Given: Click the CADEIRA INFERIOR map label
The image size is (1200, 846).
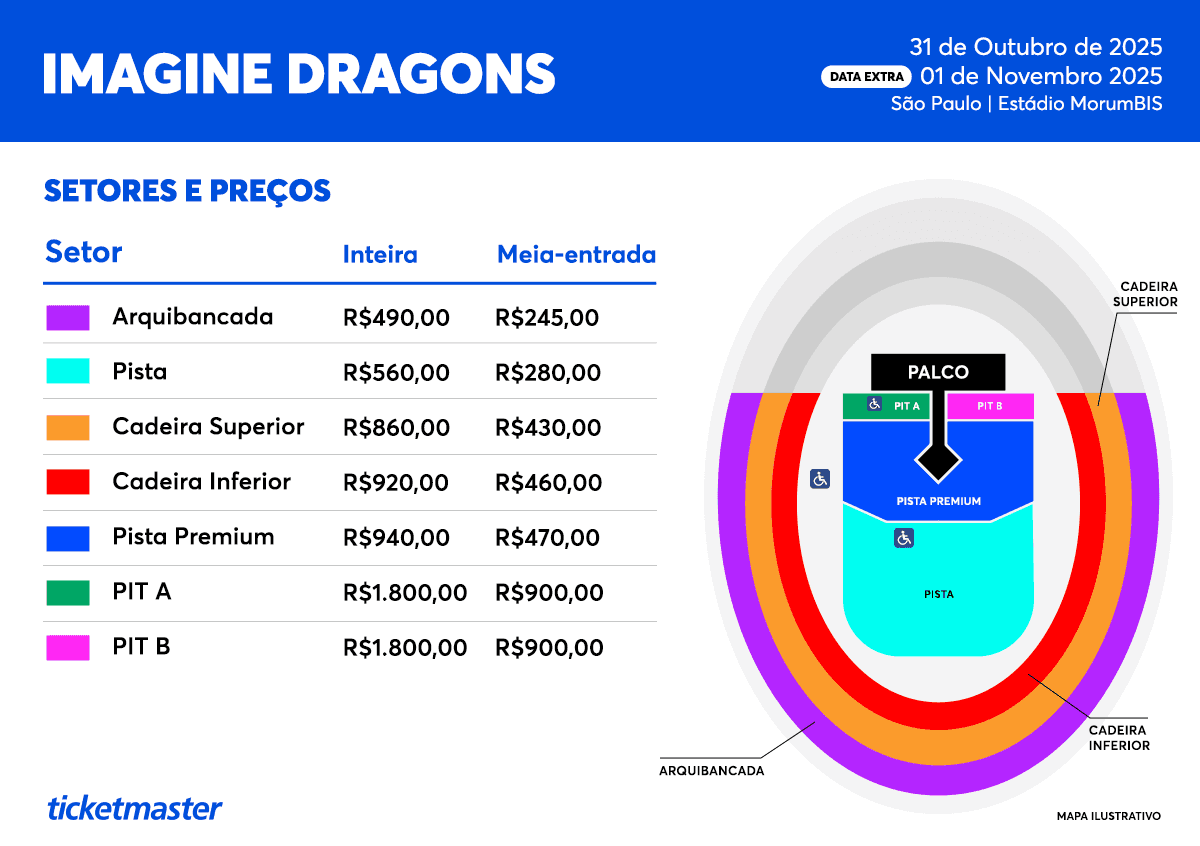Looking at the screenshot, I should (x=1119, y=738).
